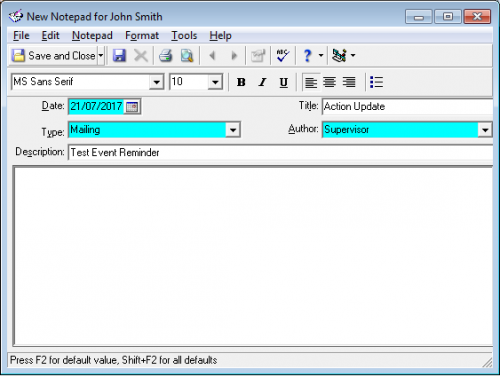Click the Print icon
Viewport: 500px width, 377px height.
click(165, 55)
